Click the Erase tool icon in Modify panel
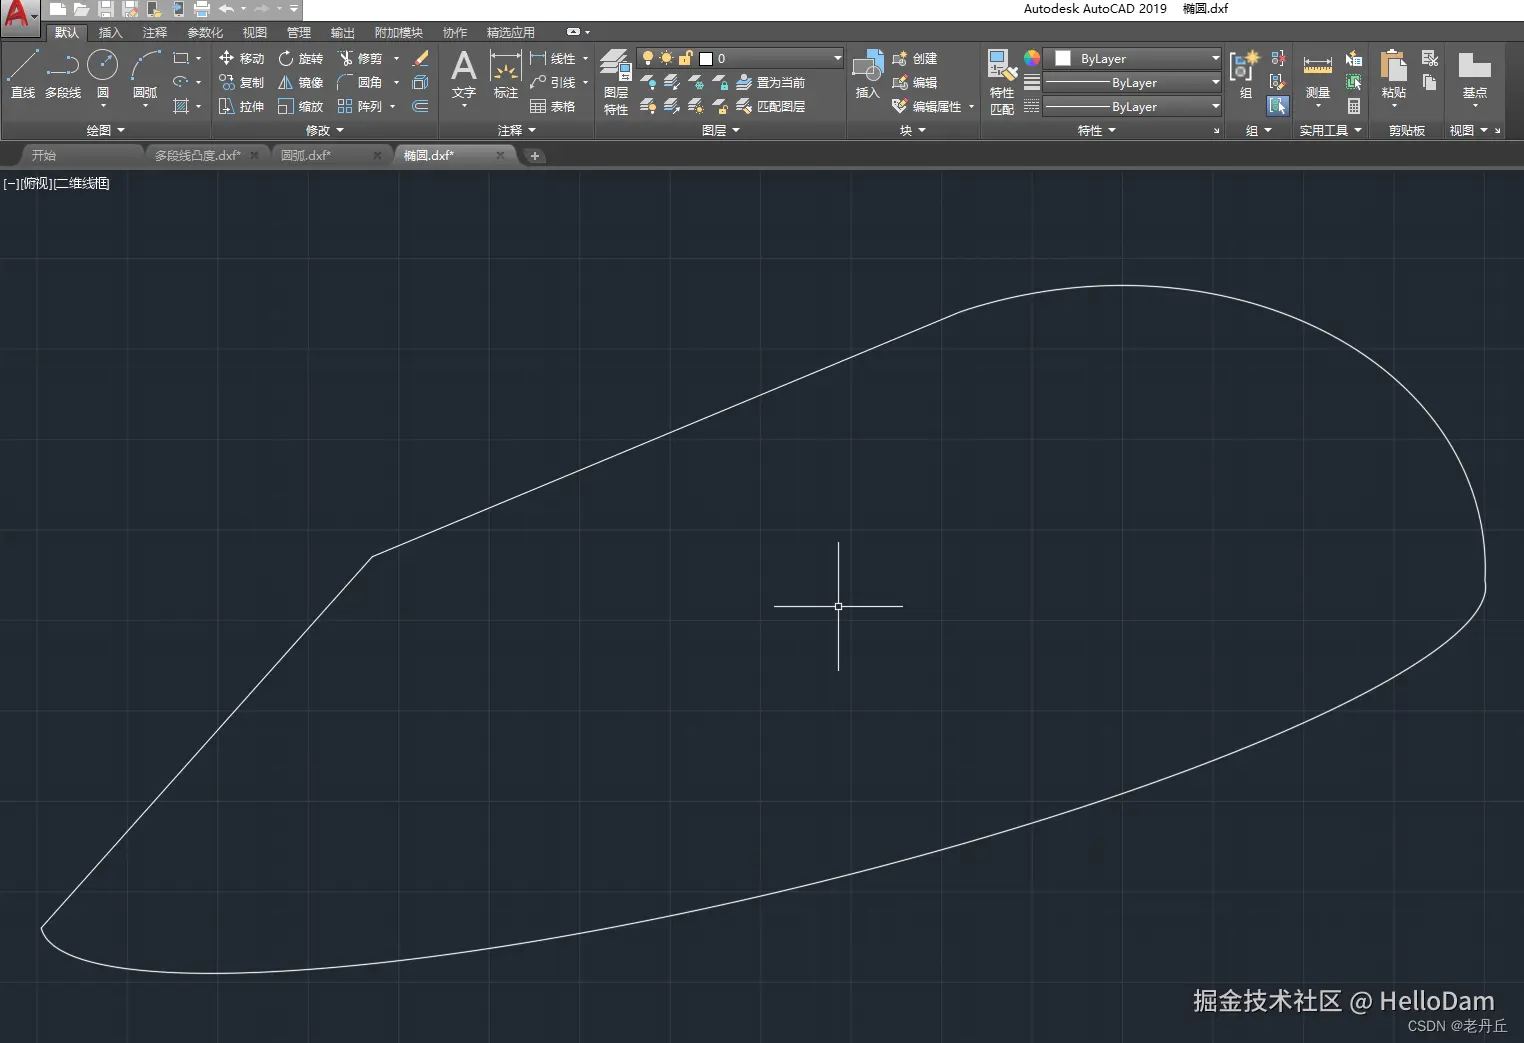1524x1043 pixels. point(420,58)
